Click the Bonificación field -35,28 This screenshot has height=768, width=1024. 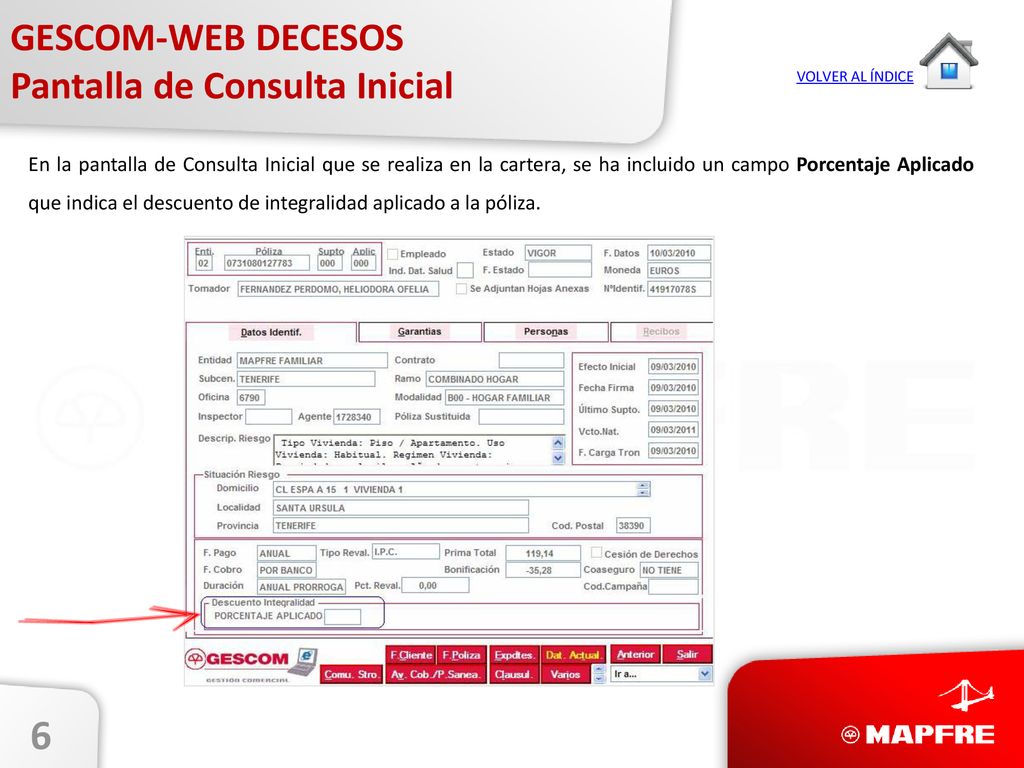click(x=543, y=570)
